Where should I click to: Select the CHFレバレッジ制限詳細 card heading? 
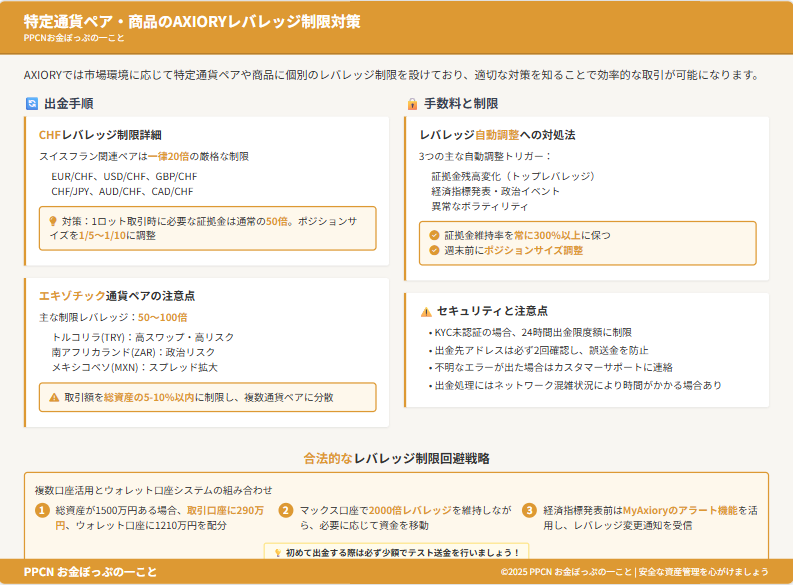[x=100, y=135]
